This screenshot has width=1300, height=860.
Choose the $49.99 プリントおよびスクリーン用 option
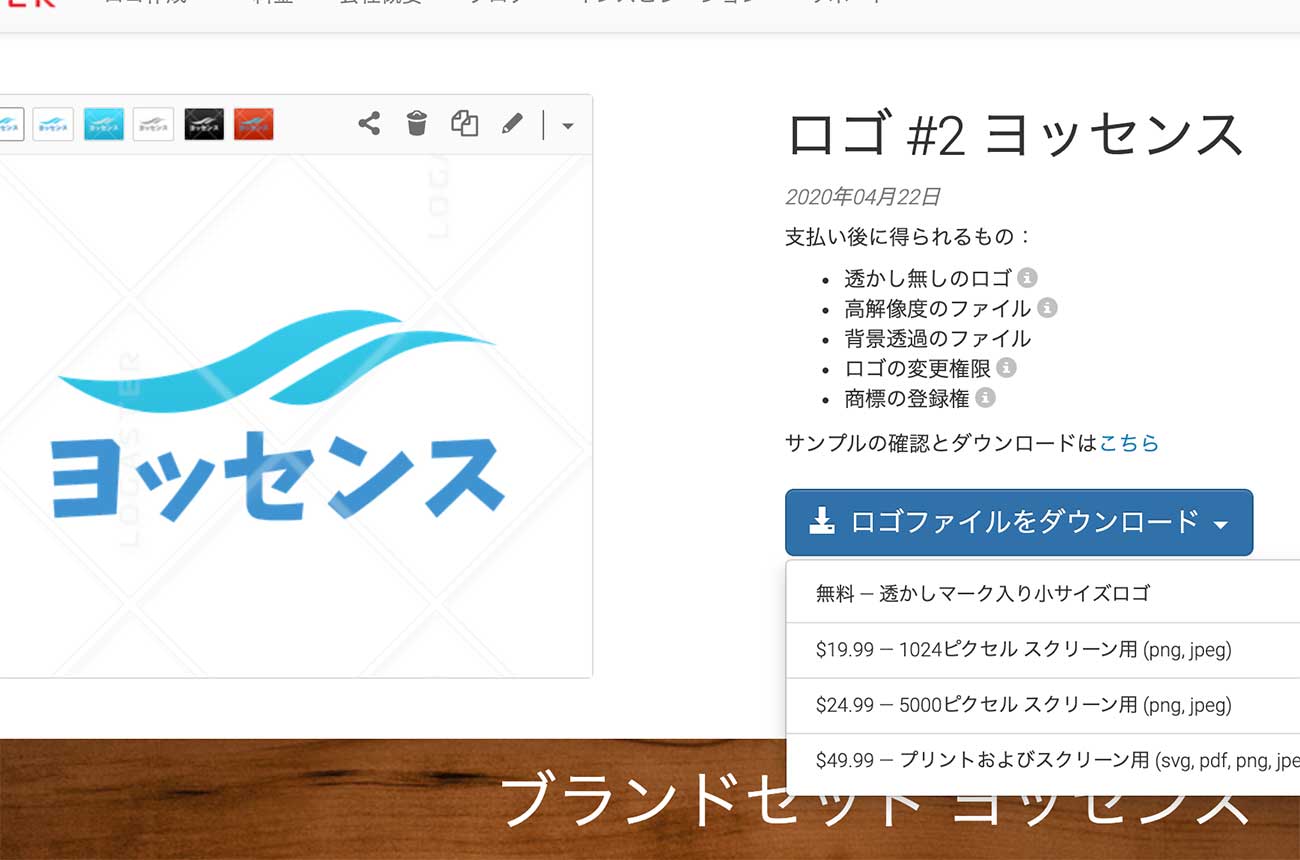(x=1043, y=760)
